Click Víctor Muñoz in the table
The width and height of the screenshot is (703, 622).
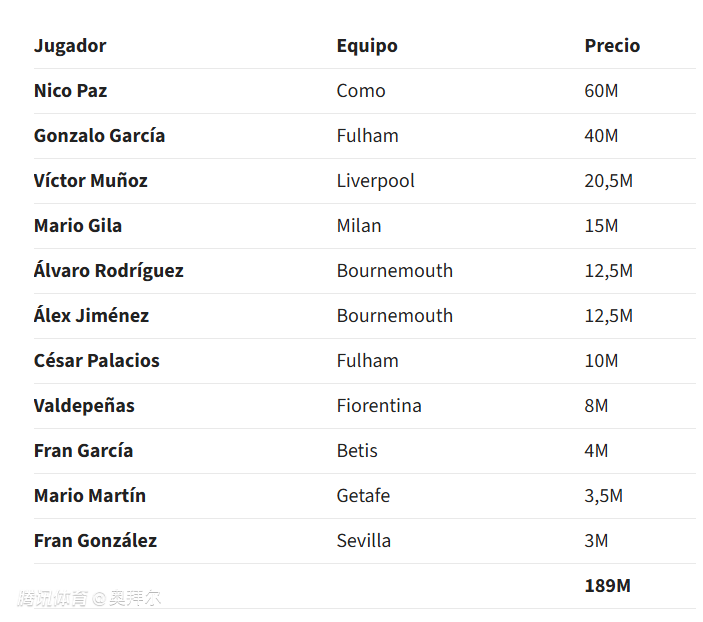(x=91, y=180)
